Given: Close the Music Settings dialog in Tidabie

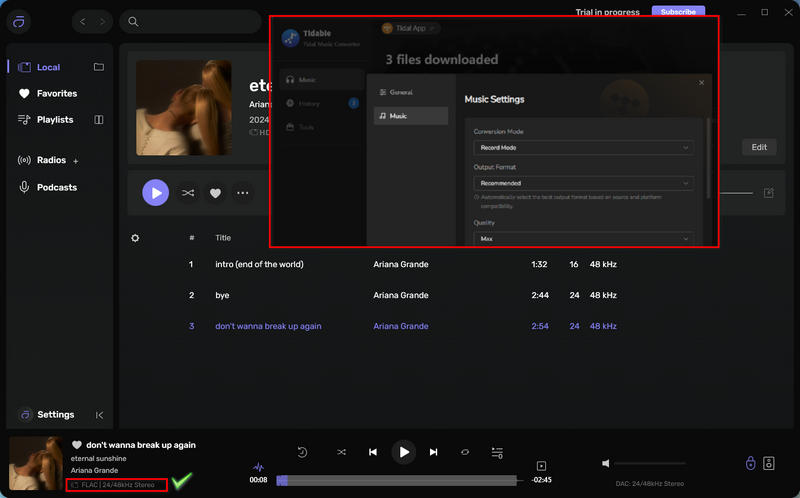Looking at the screenshot, I should coord(702,83).
